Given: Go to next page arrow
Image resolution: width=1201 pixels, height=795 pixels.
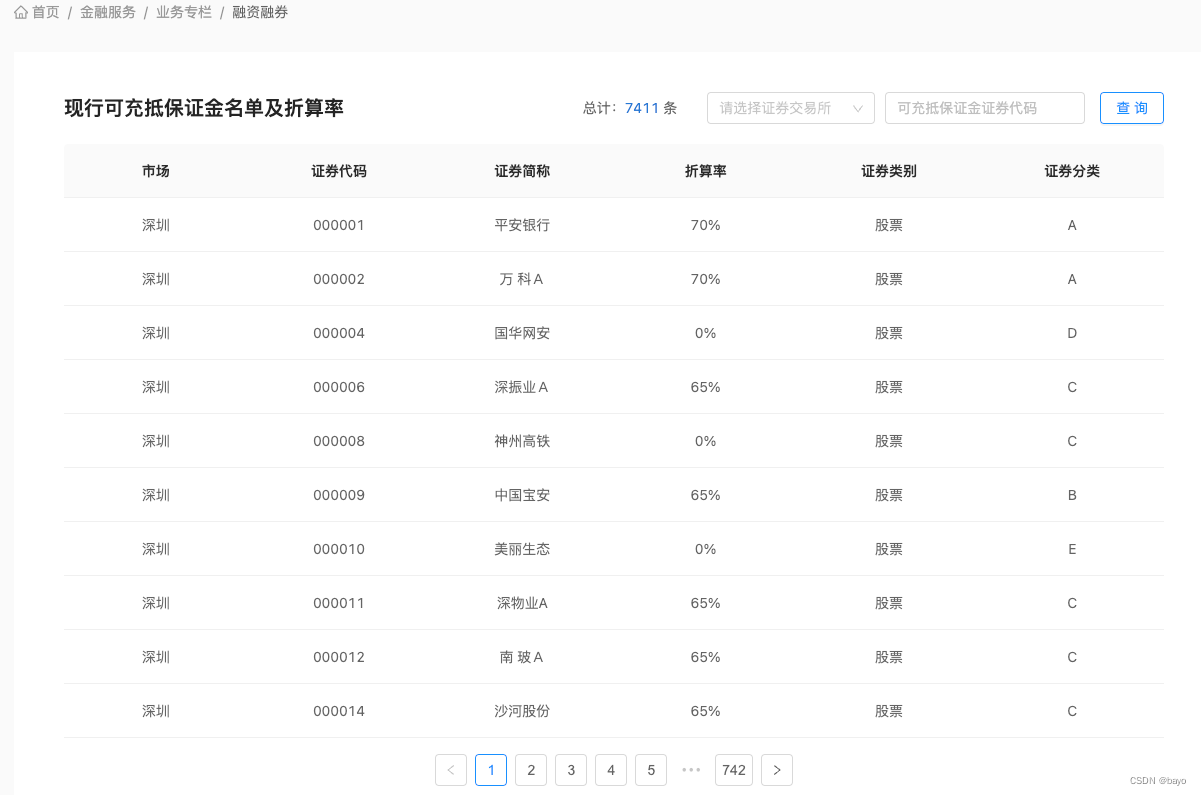Looking at the screenshot, I should pos(777,770).
